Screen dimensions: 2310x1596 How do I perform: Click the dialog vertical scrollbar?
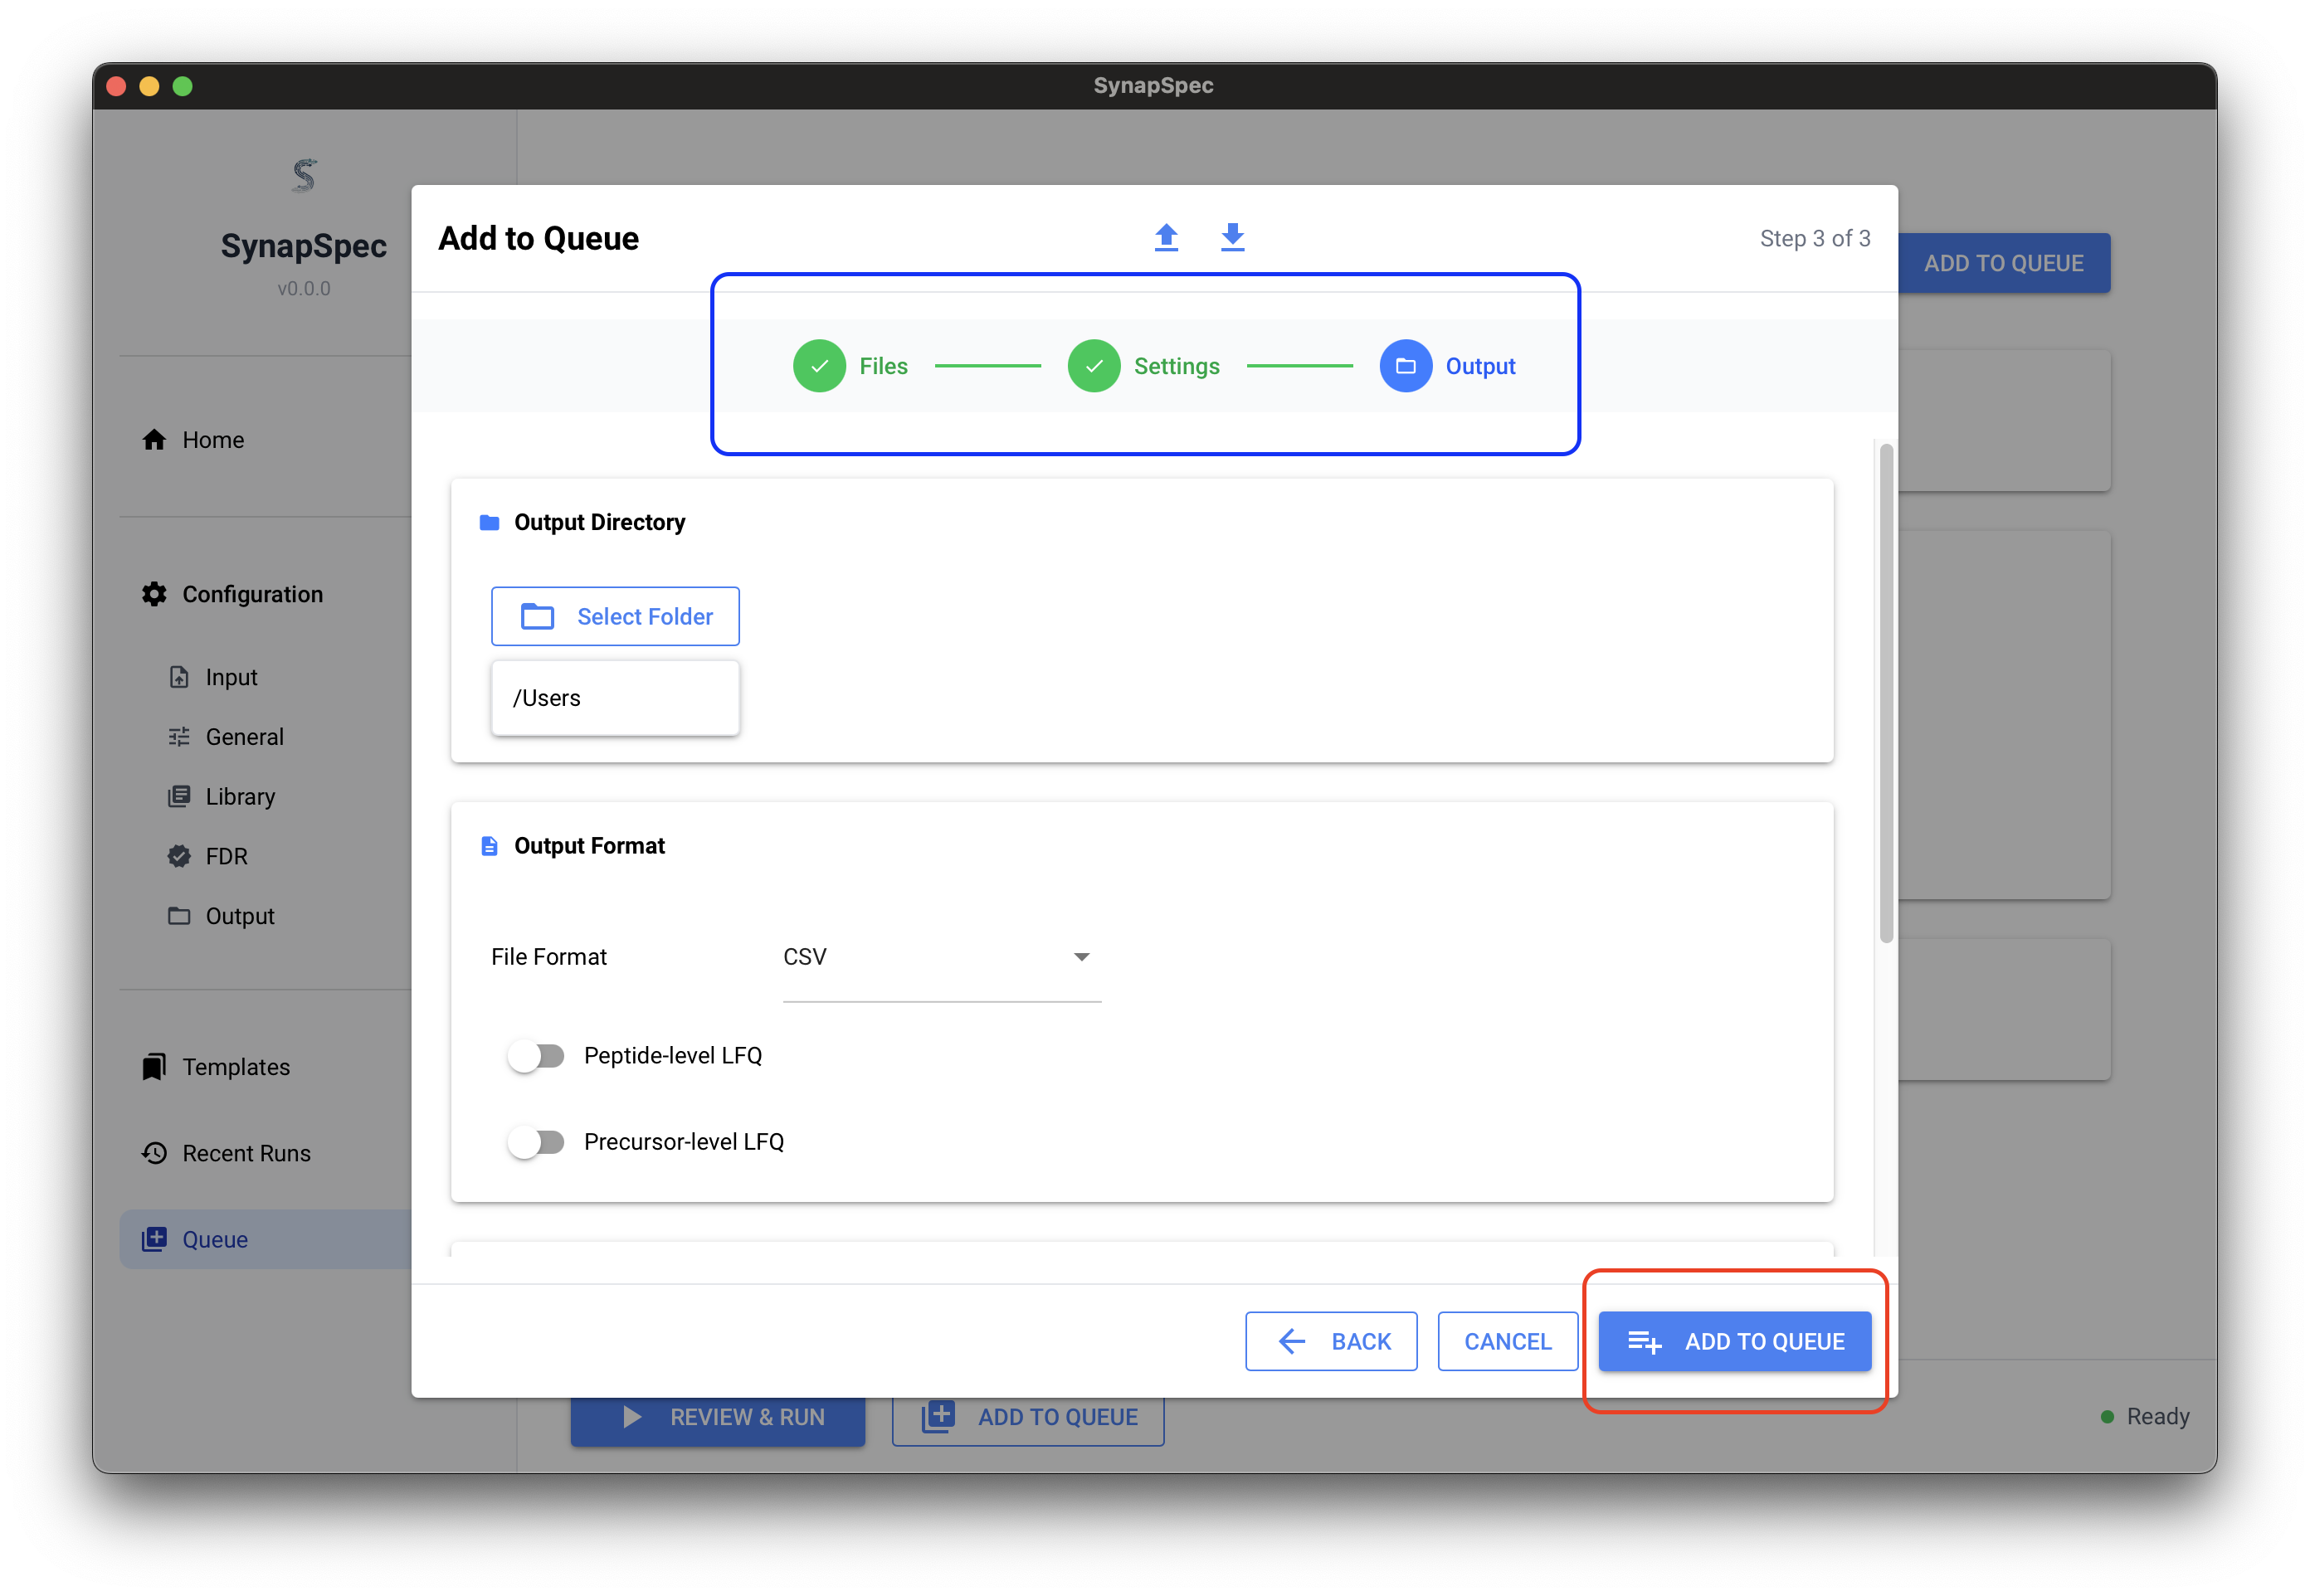pos(1885,692)
